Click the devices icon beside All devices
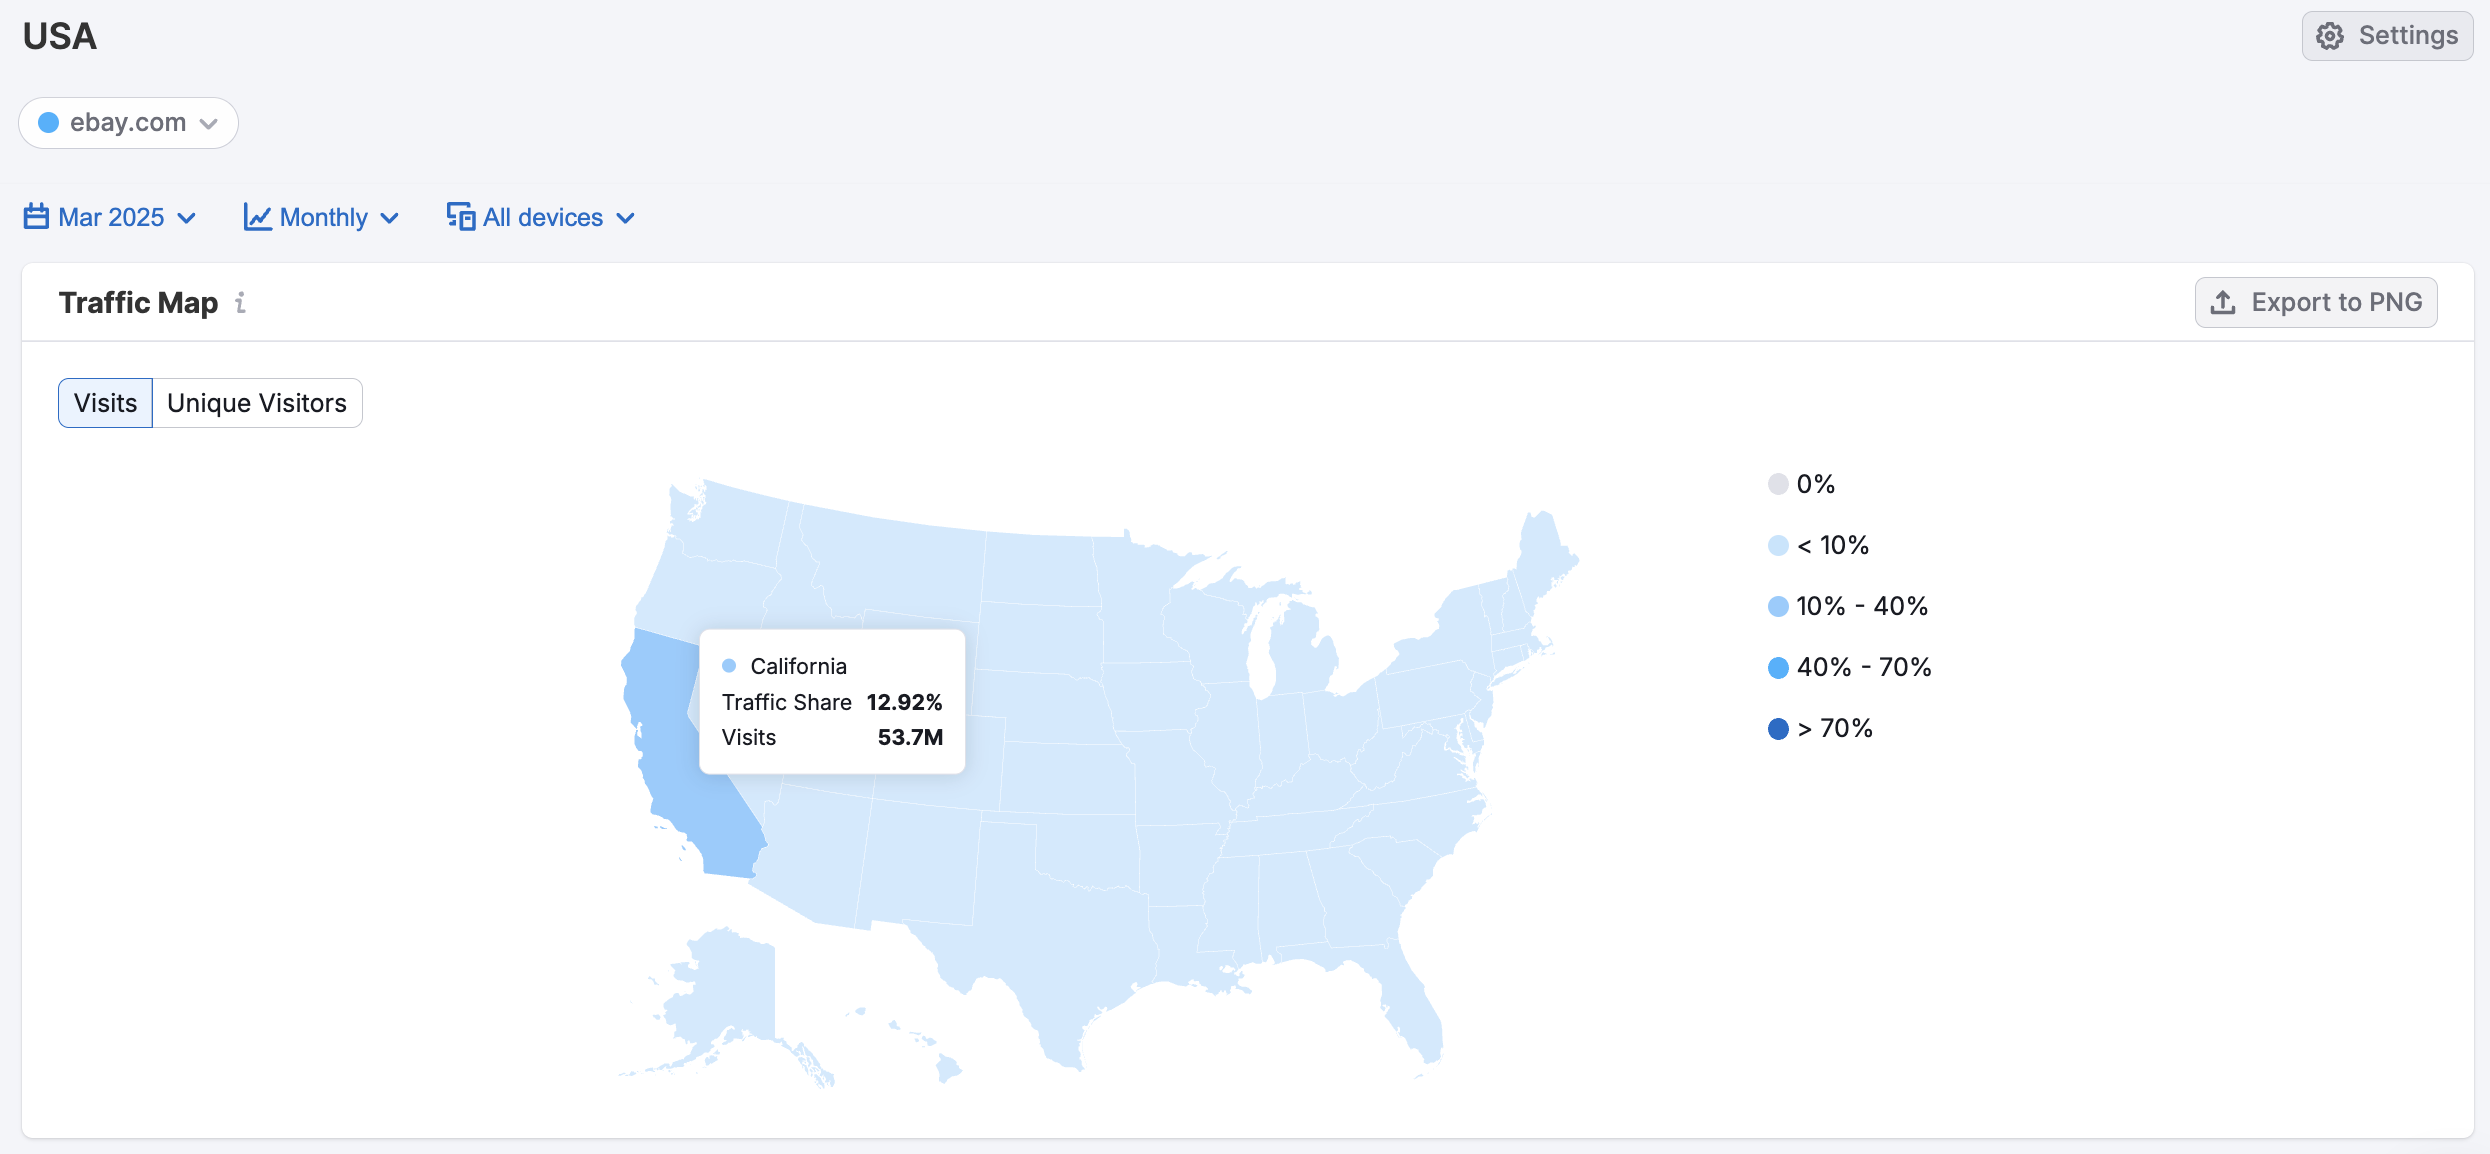2490x1154 pixels. [x=460, y=216]
